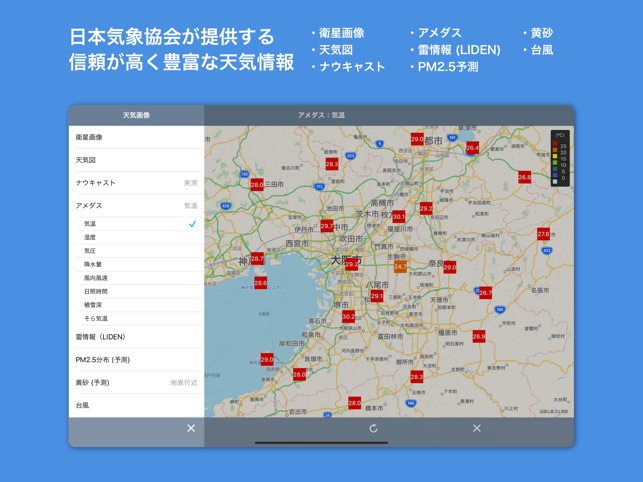Click the temperature color legend
This screenshot has width=643, height=482.
560,158
